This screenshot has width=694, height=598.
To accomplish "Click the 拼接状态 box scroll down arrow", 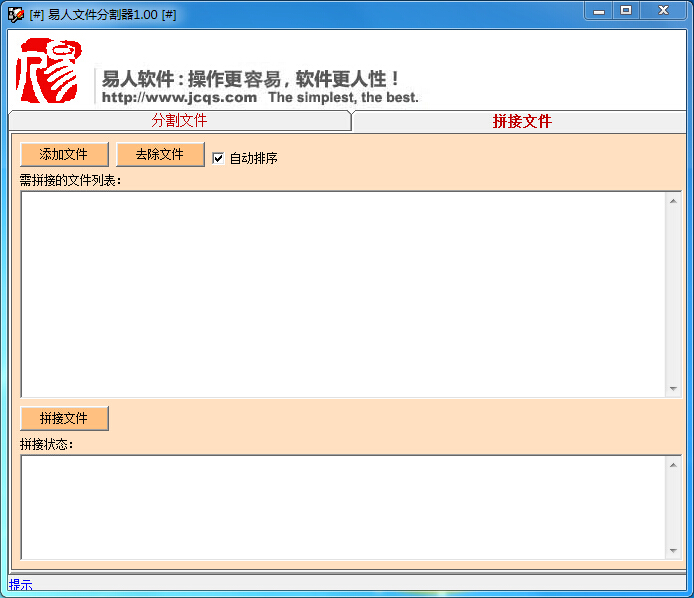I will coord(674,551).
